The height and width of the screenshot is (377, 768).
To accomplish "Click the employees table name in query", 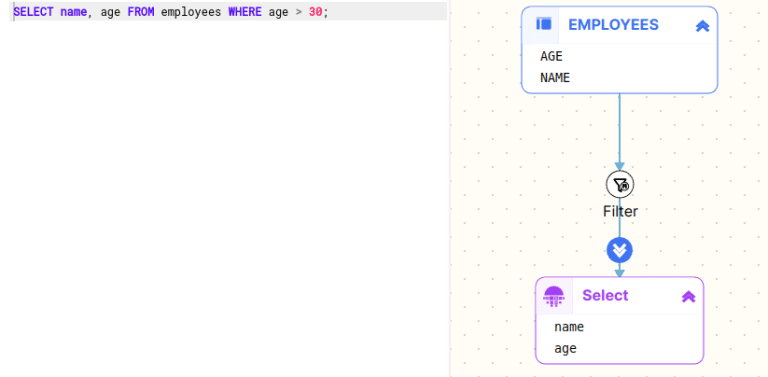I will (x=191, y=12).
